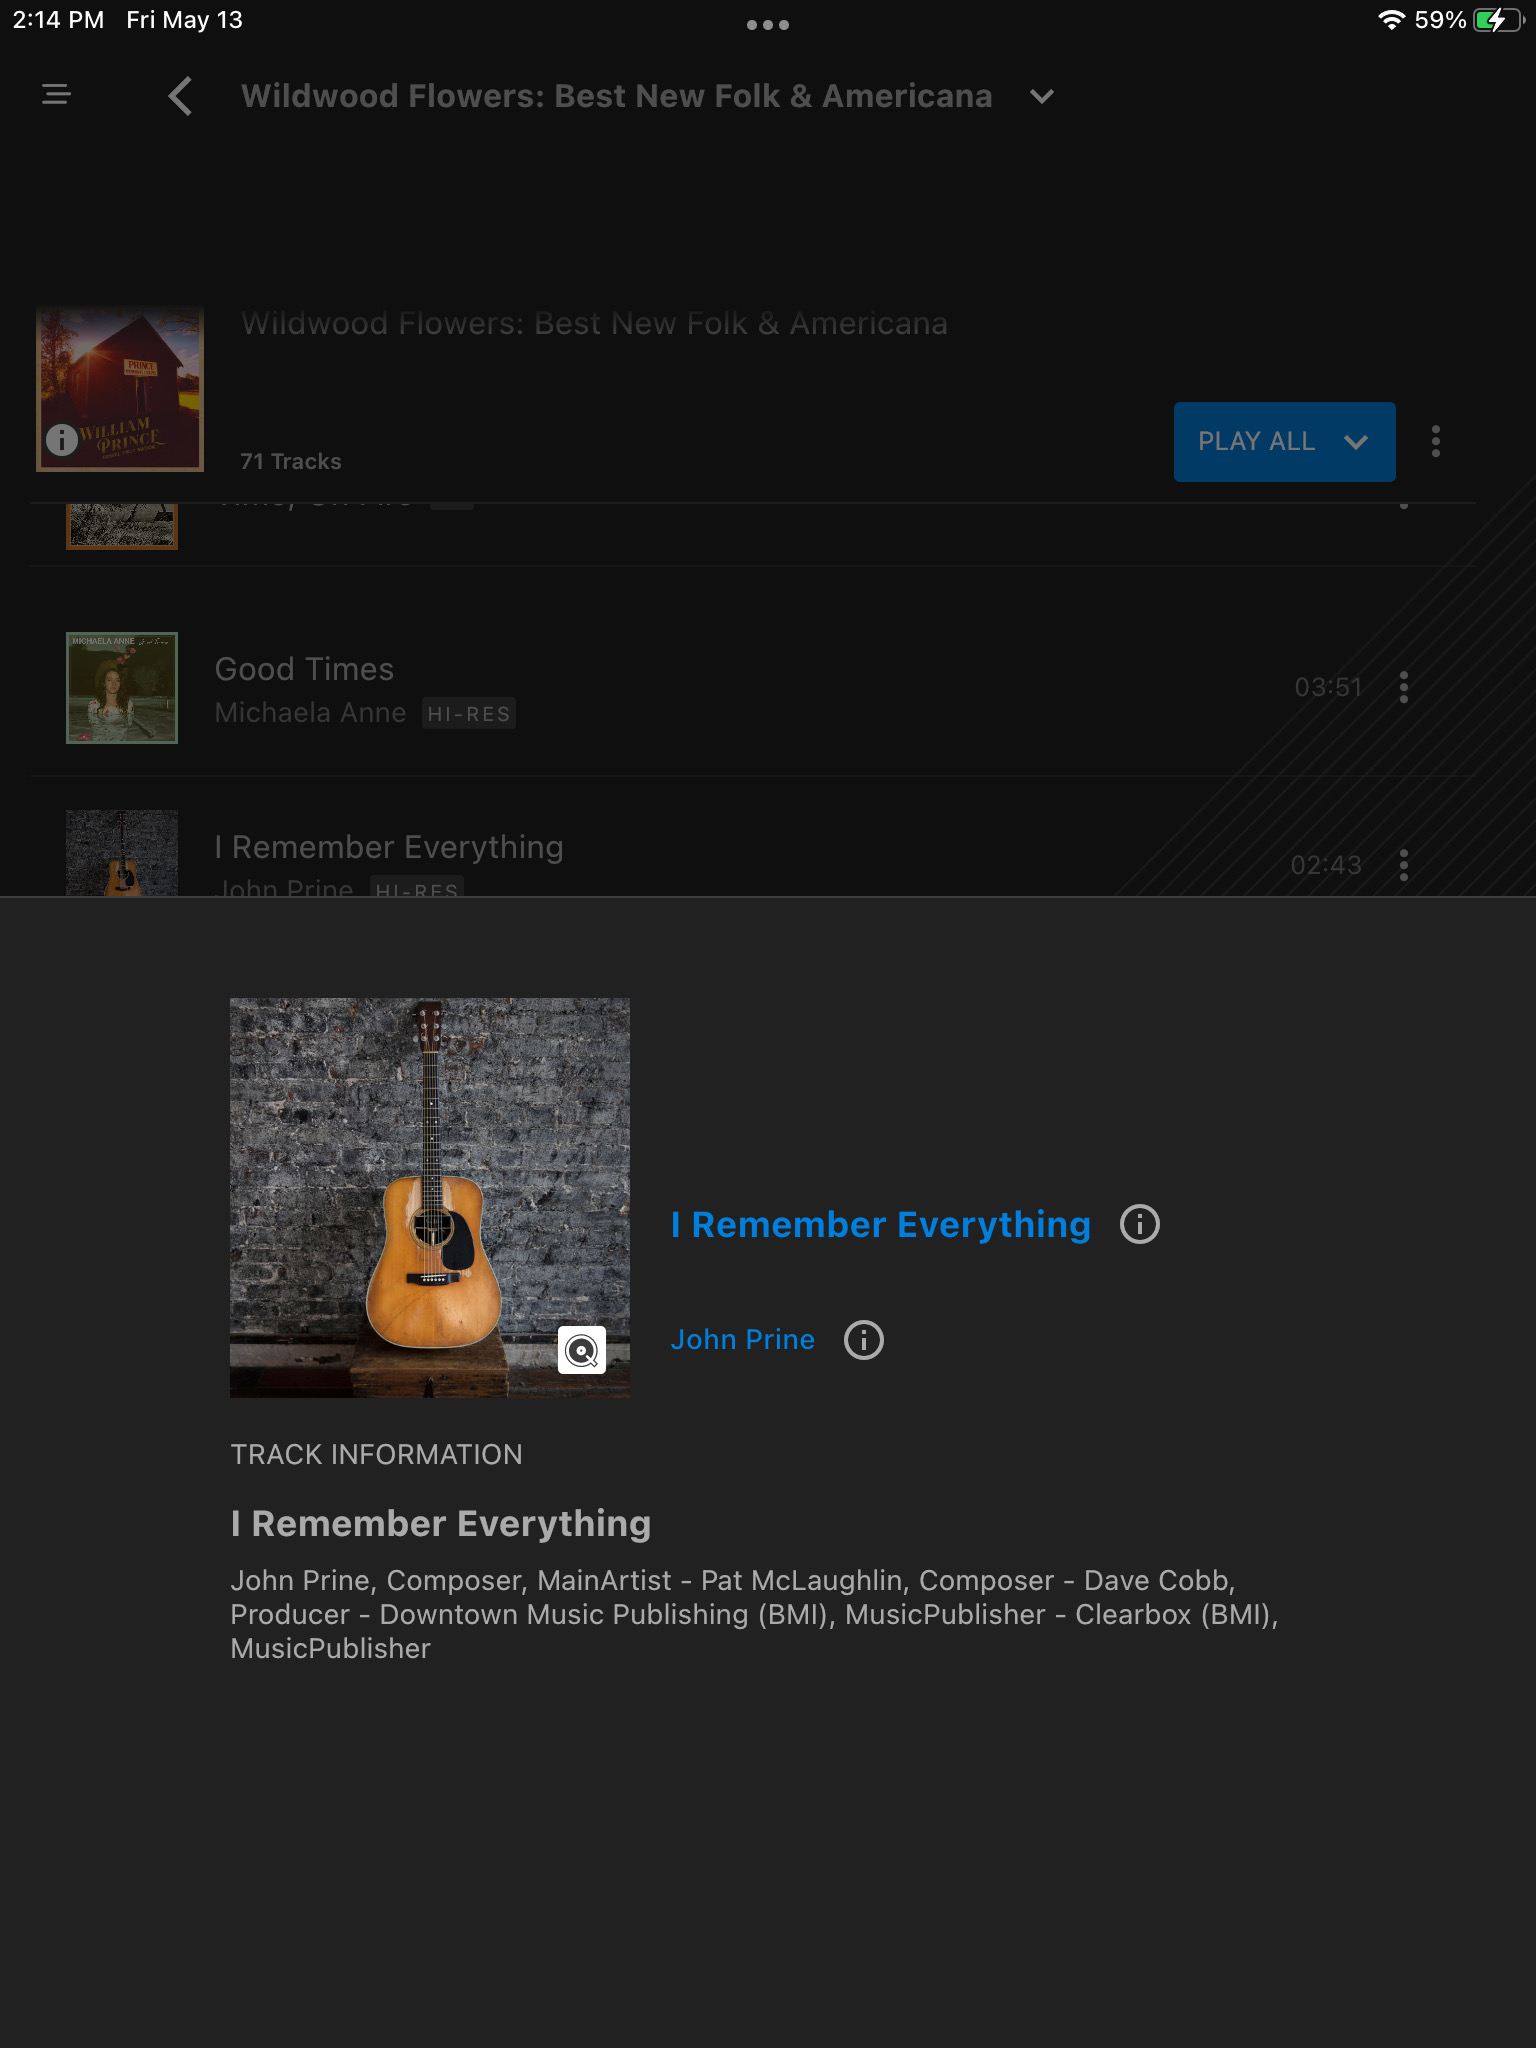Image resolution: width=1536 pixels, height=2048 pixels.
Task: Open the hamburger menu icon
Action: click(56, 95)
